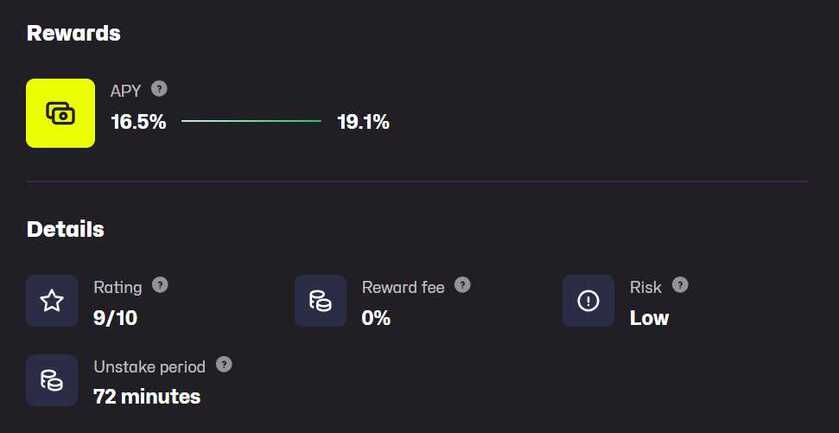Click the Reward fee coins icon
The width and height of the screenshot is (839, 433).
coord(320,301)
